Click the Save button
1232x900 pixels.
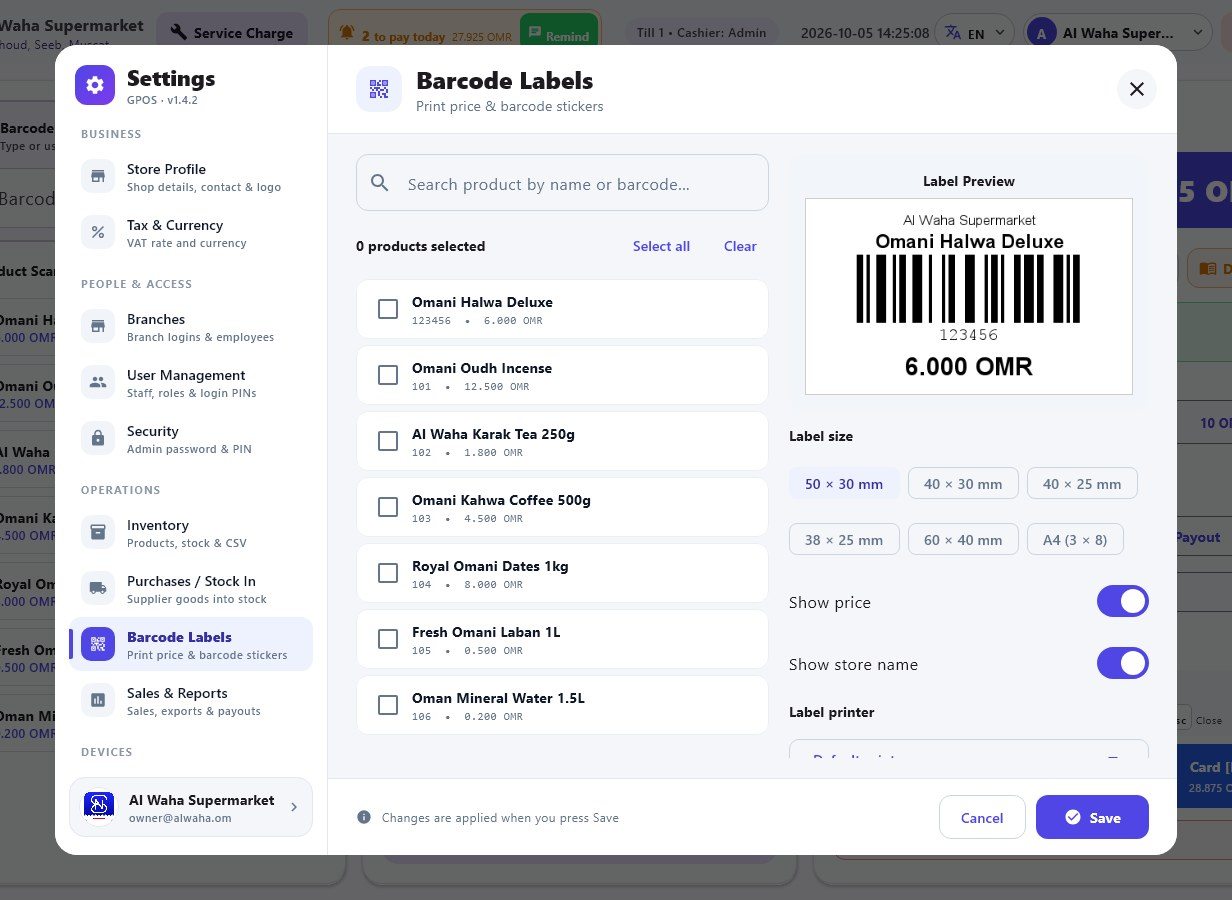coord(1092,817)
